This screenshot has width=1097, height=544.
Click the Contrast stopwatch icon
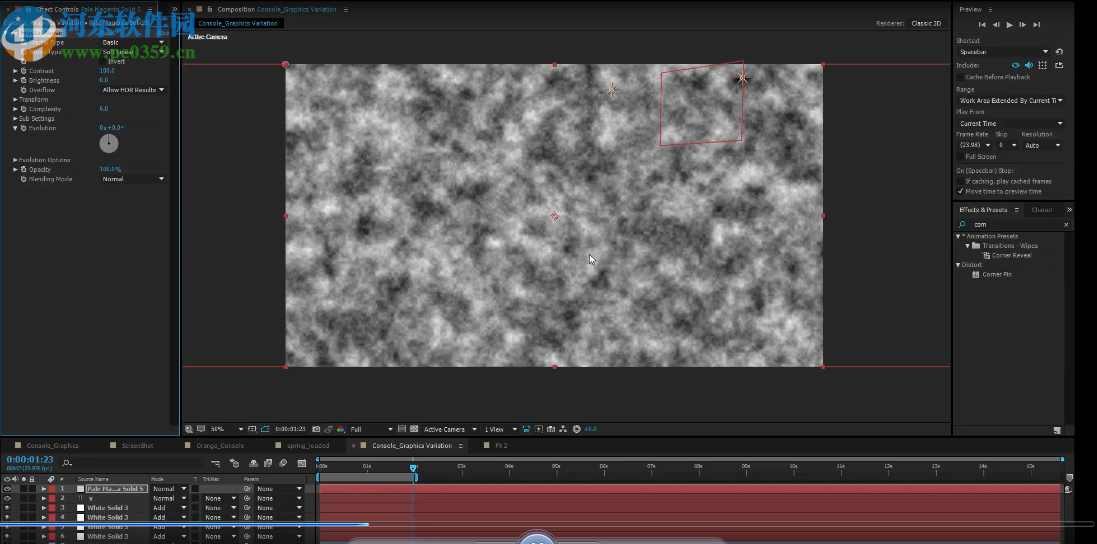(23, 71)
